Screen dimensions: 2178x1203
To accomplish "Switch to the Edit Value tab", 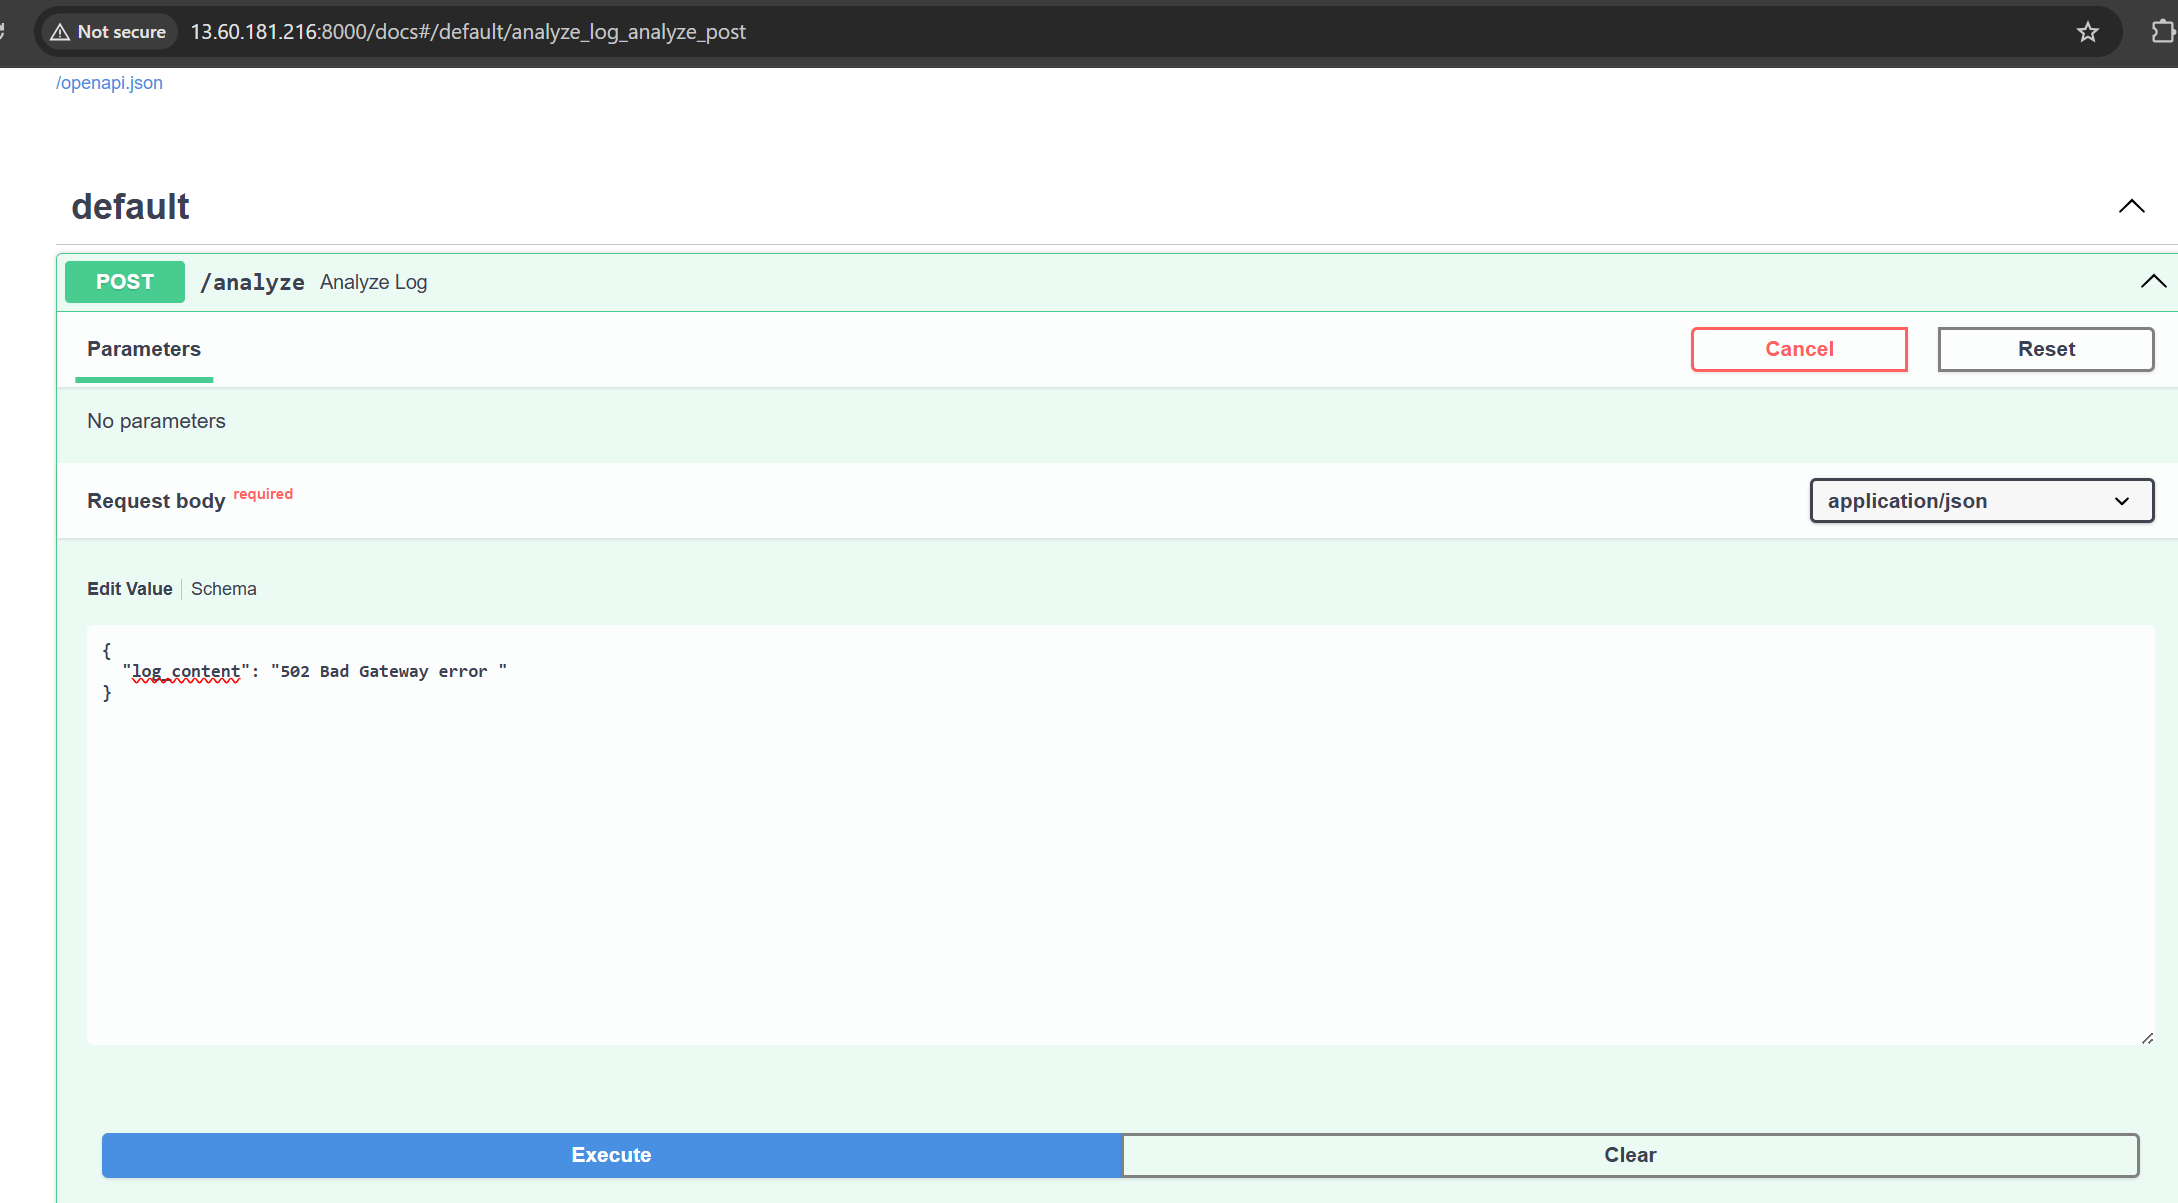I will pos(130,589).
